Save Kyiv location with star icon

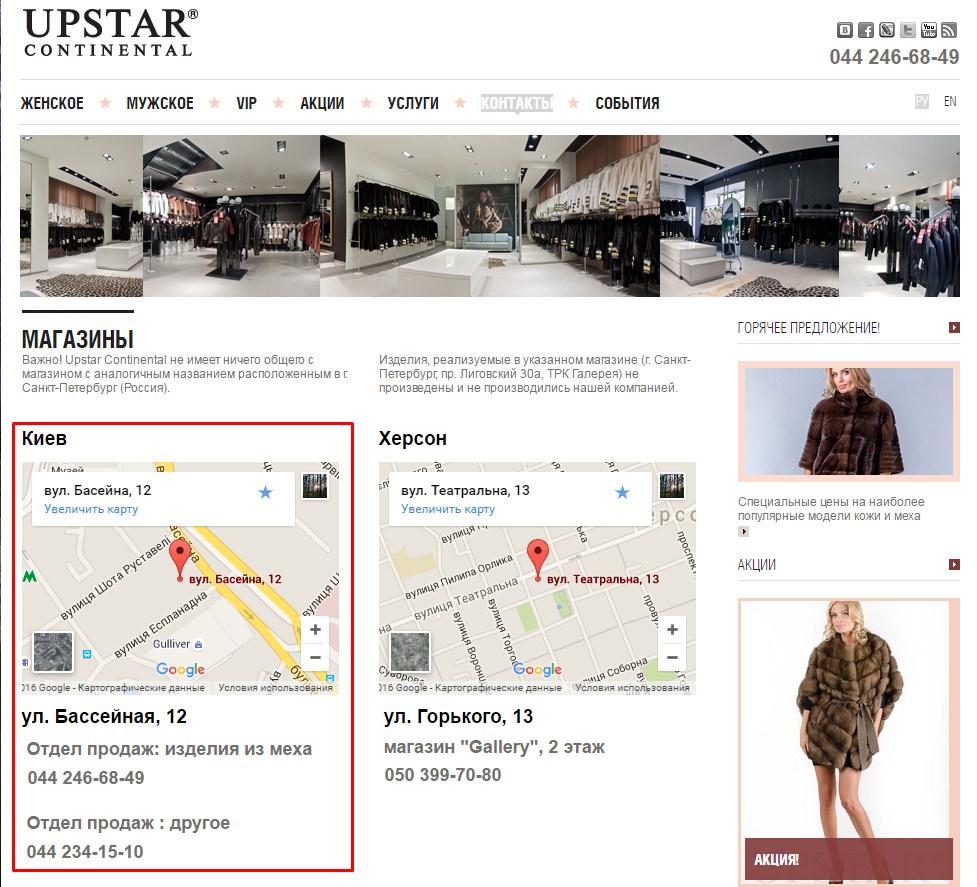coord(265,492)
